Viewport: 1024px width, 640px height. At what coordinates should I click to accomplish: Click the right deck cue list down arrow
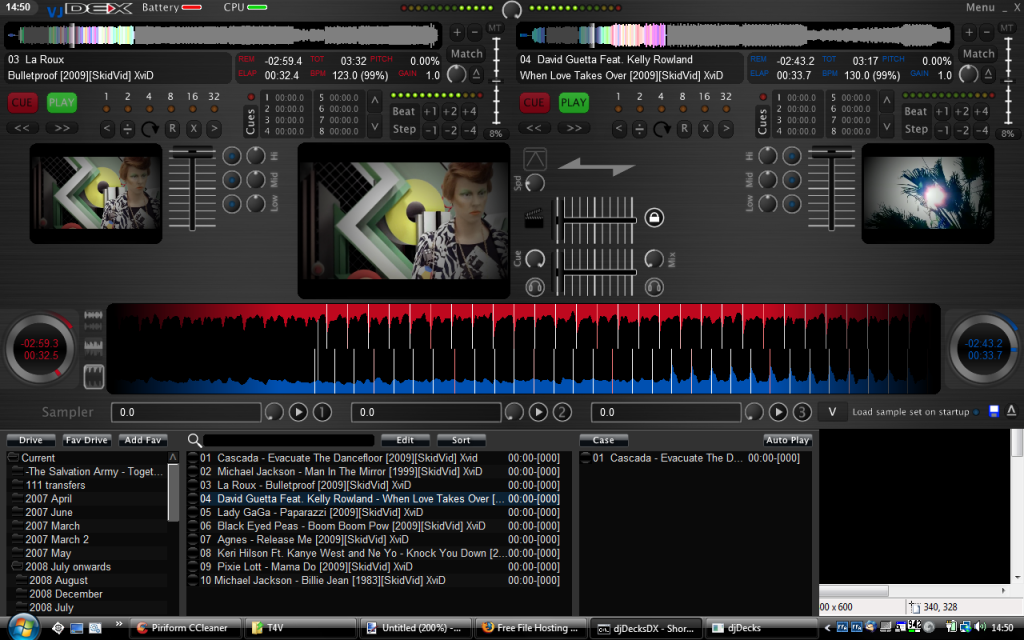pos(887,126)
